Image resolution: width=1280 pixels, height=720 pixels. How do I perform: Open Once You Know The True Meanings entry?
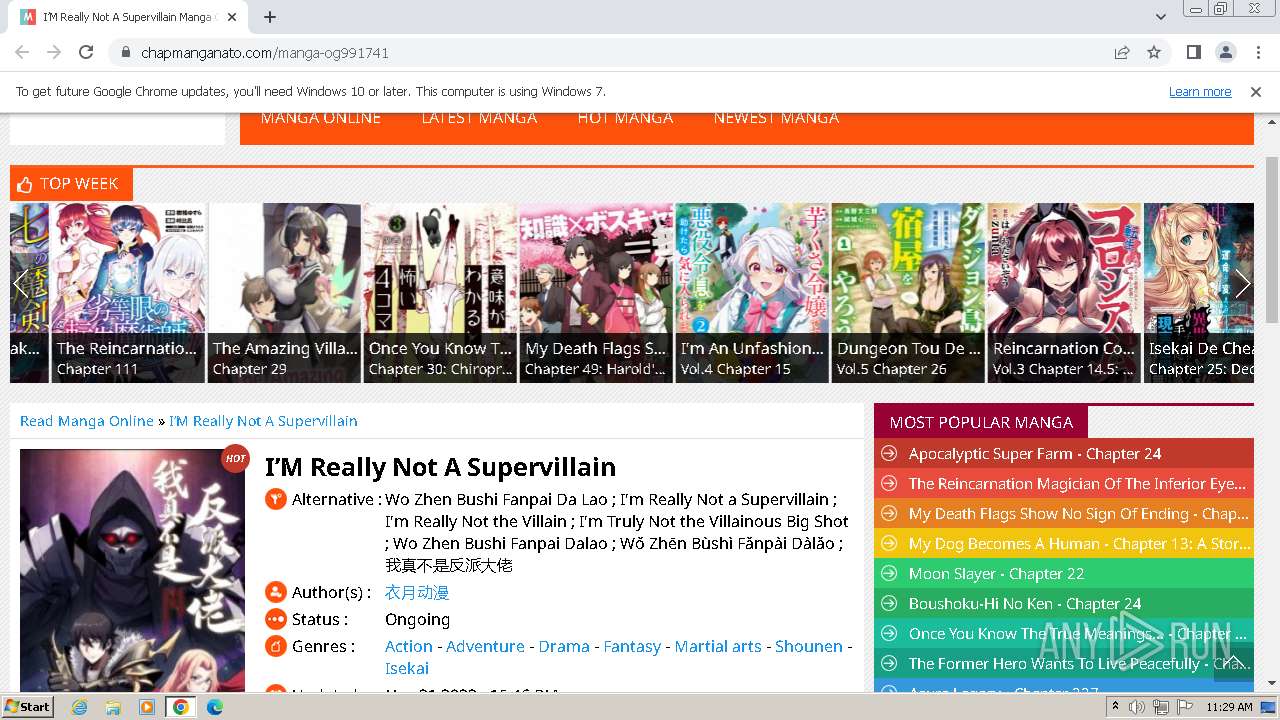click(1078, 634)
